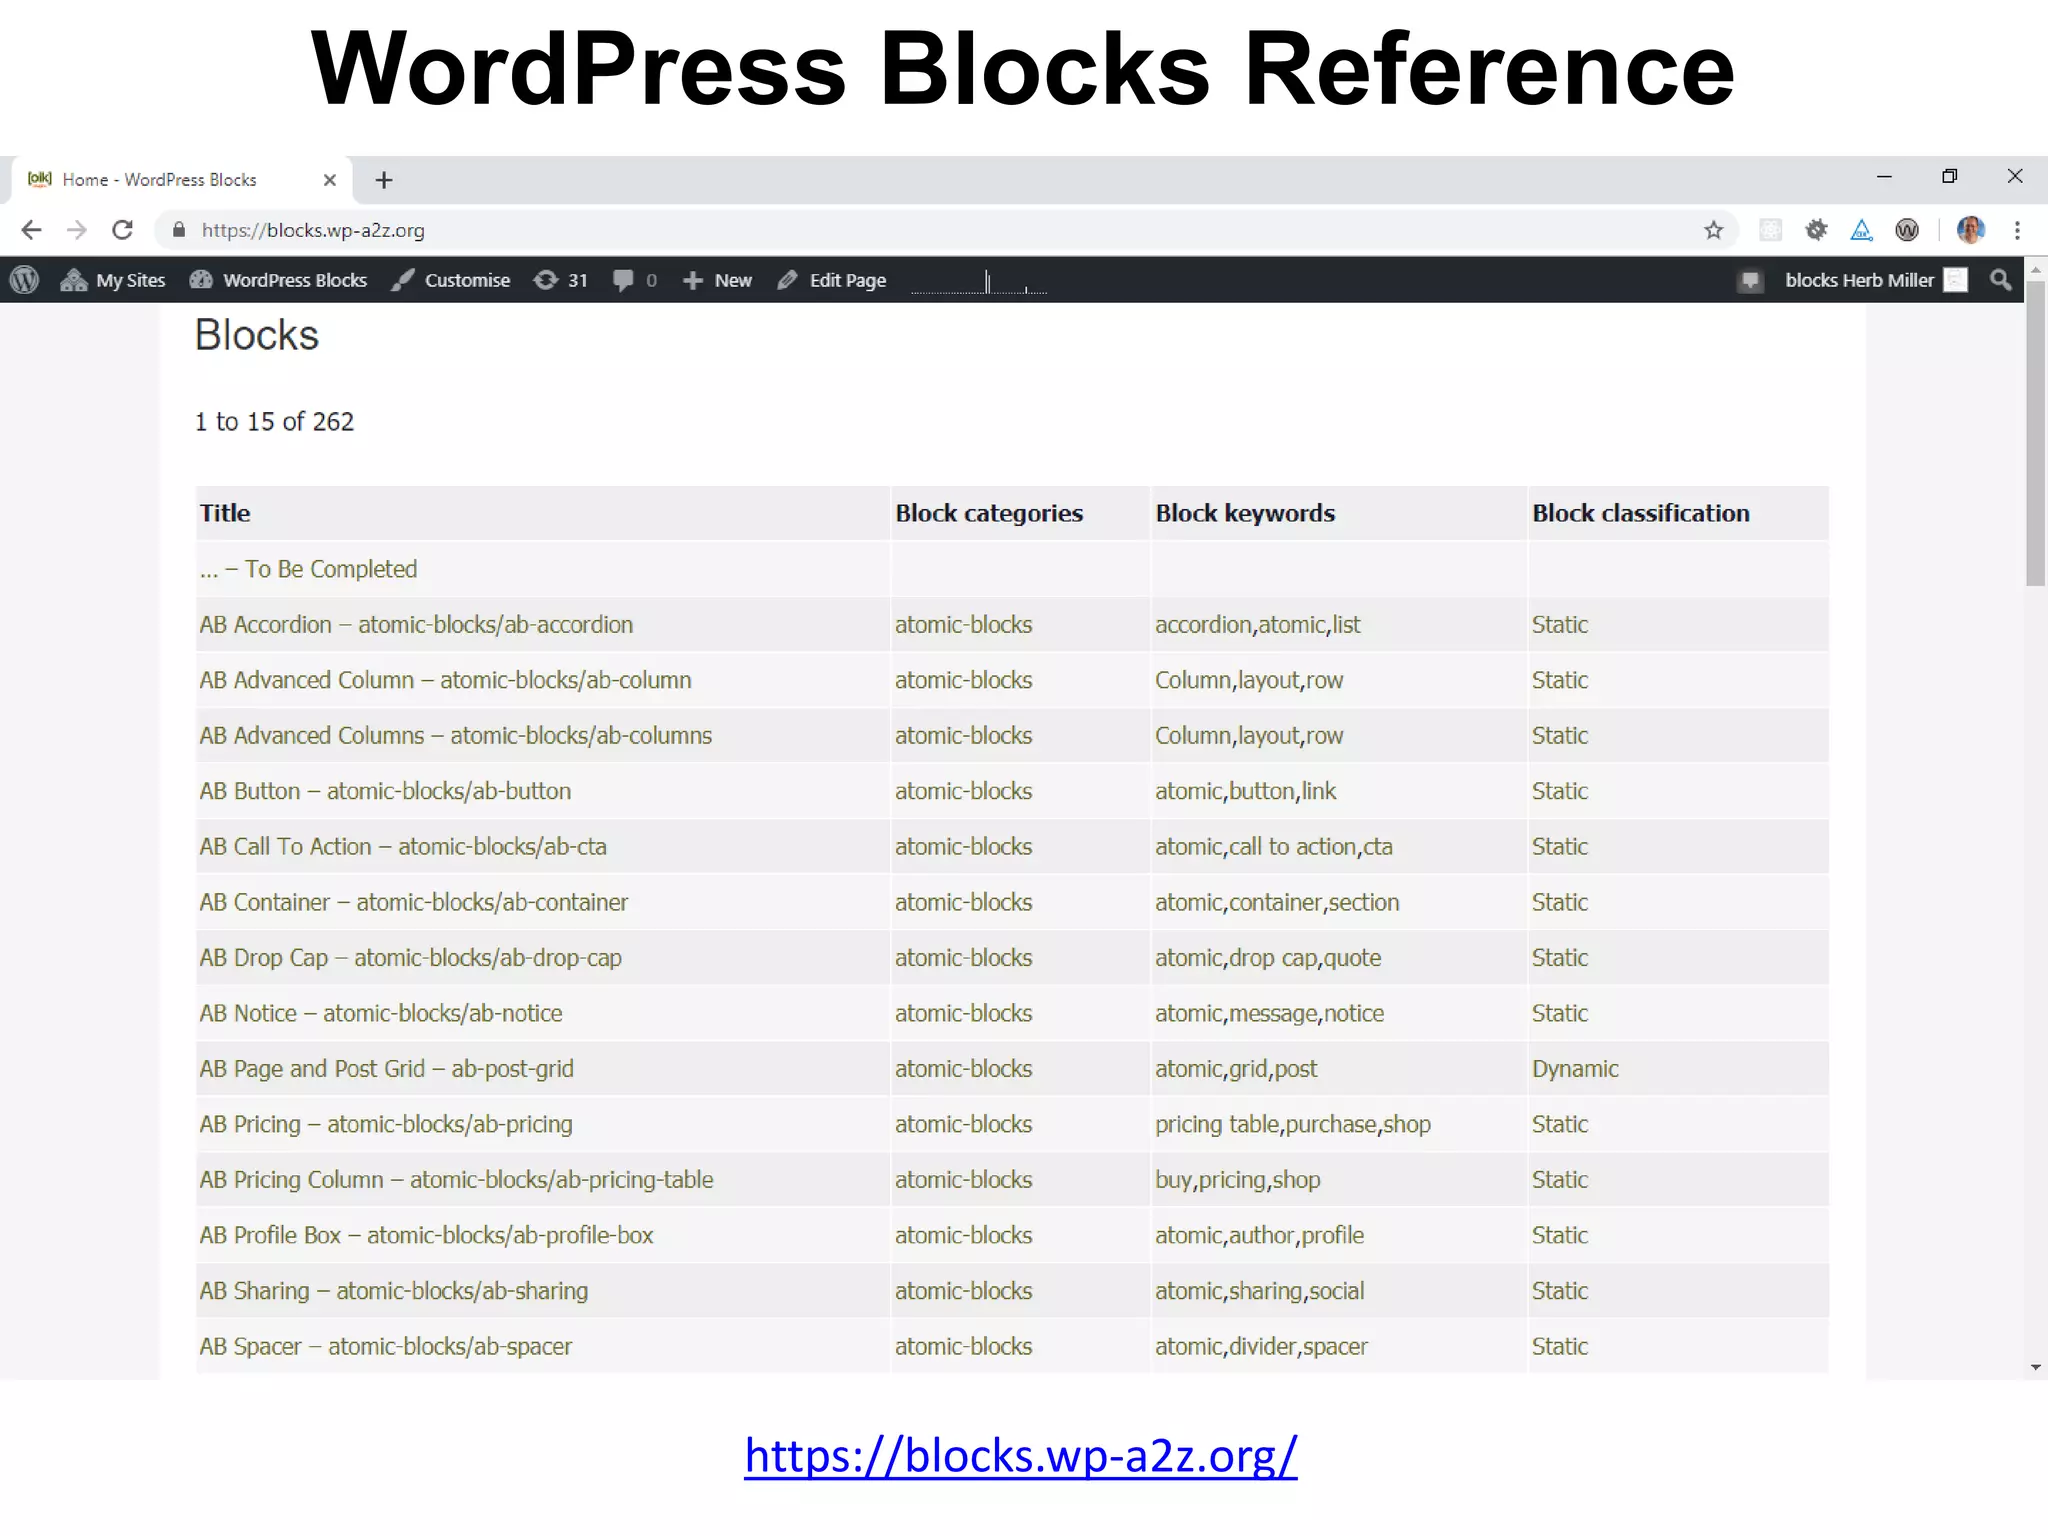Viewport: 2048px width, 1536px height.
Task: Click the scrollbar down arrow
Action: pos(2036,1367)
